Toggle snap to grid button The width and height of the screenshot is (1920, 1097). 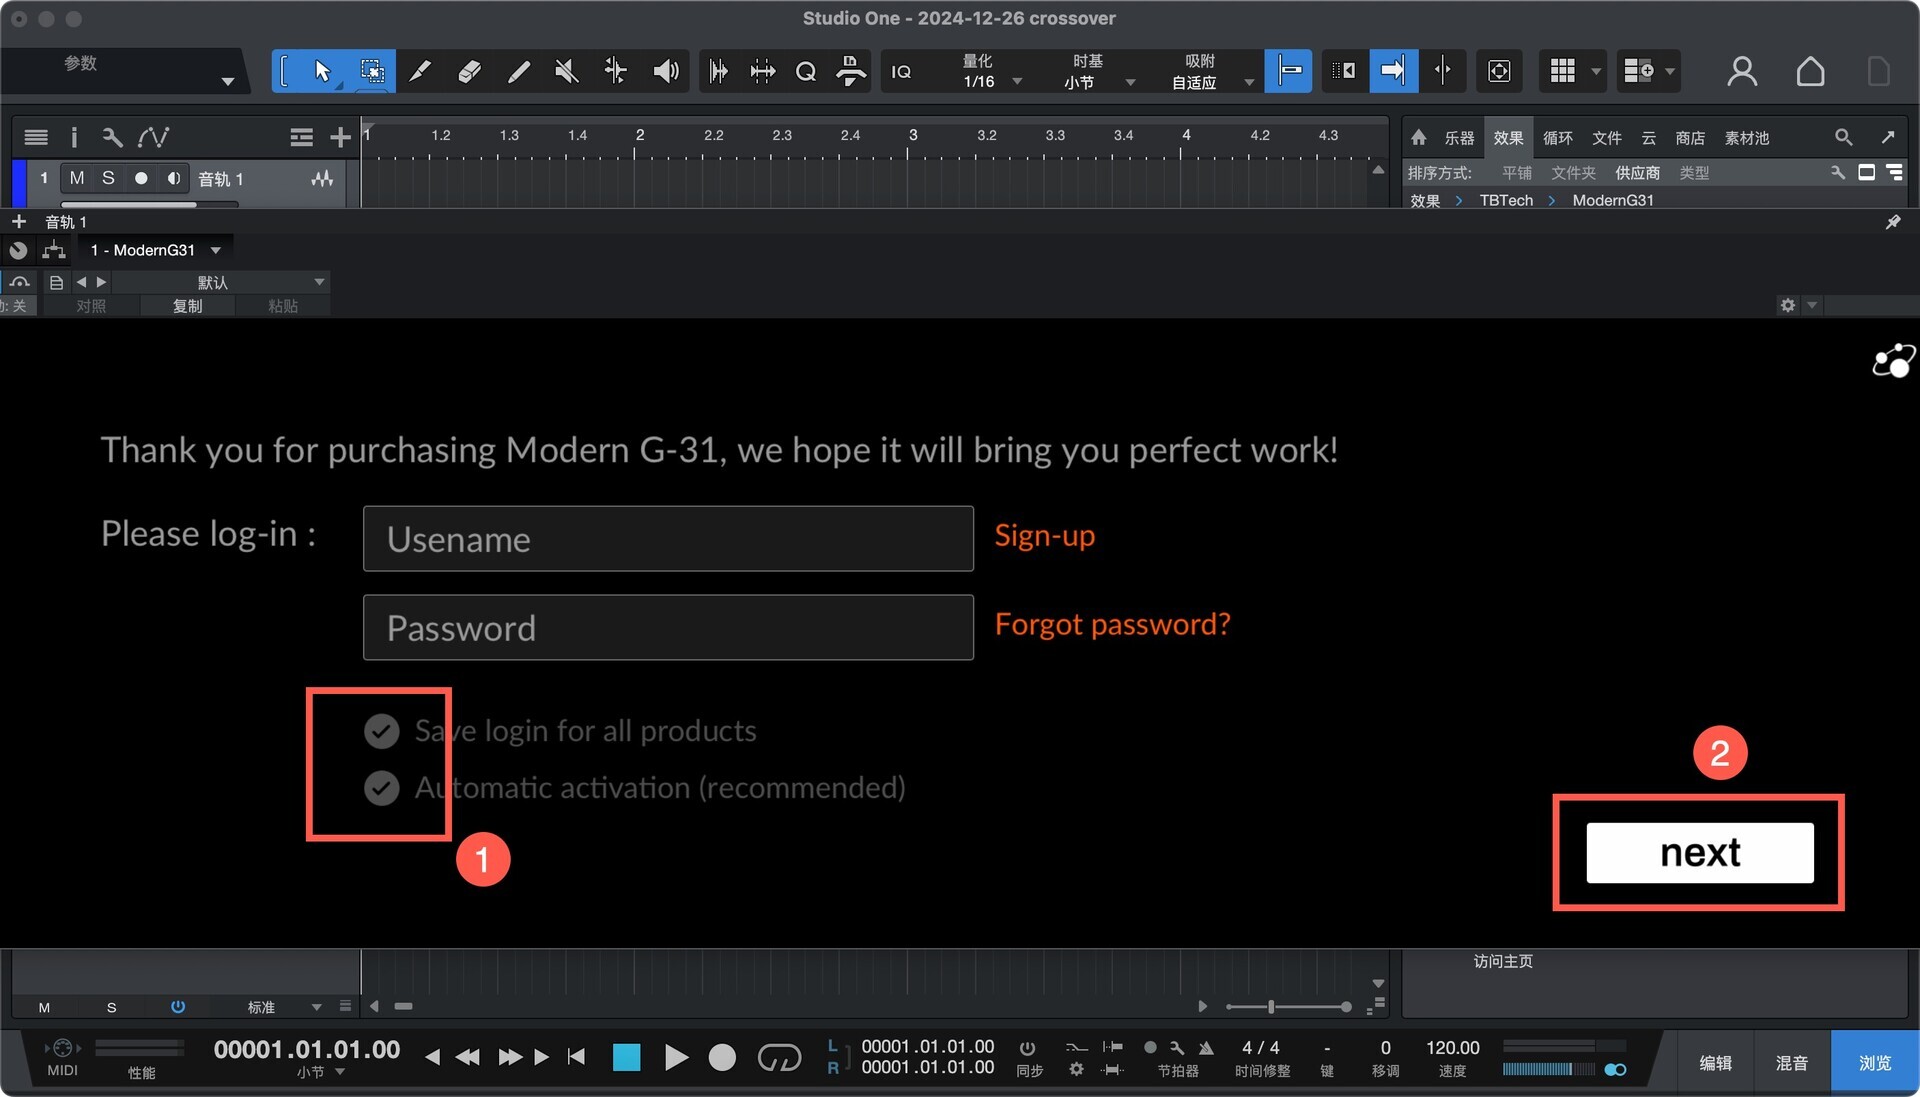pos(1288,71)
